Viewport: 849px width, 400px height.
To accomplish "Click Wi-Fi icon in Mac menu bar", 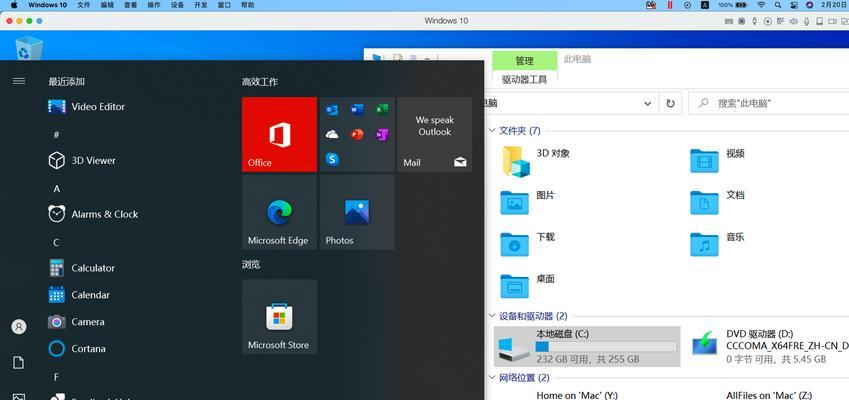I will tap(761, 5).
